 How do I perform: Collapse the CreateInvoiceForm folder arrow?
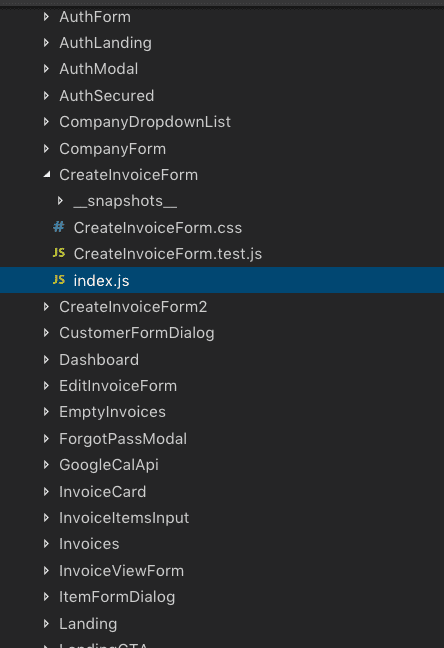[47, 175]
